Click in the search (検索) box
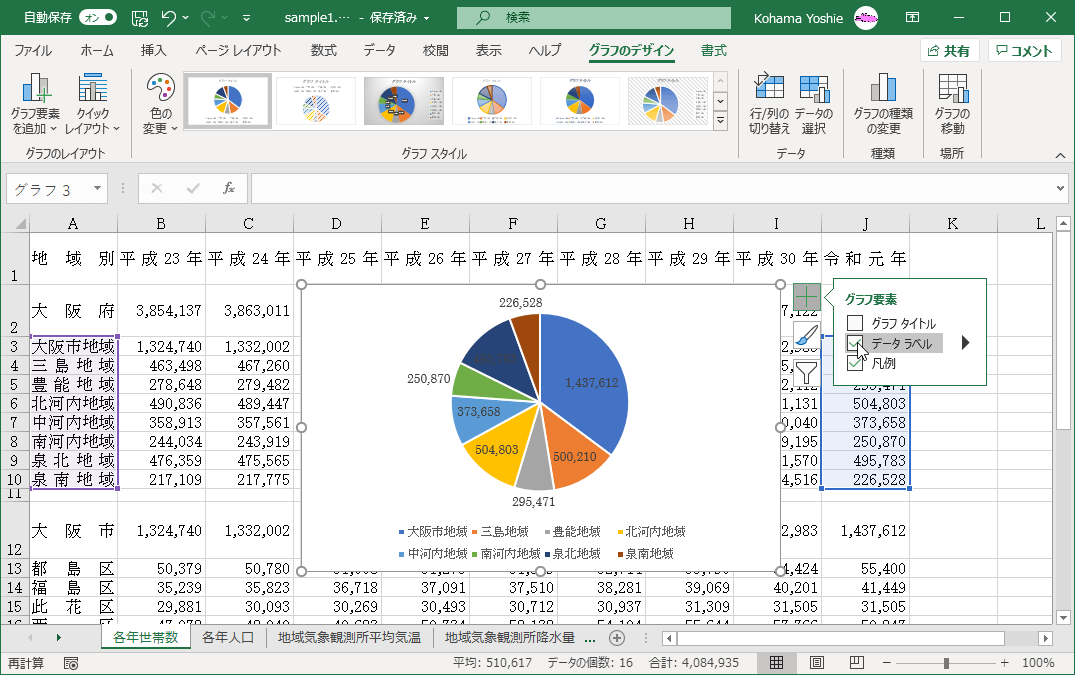This screenshot has width=1075, height=675. pyautogui.click(x=594, y=18)
